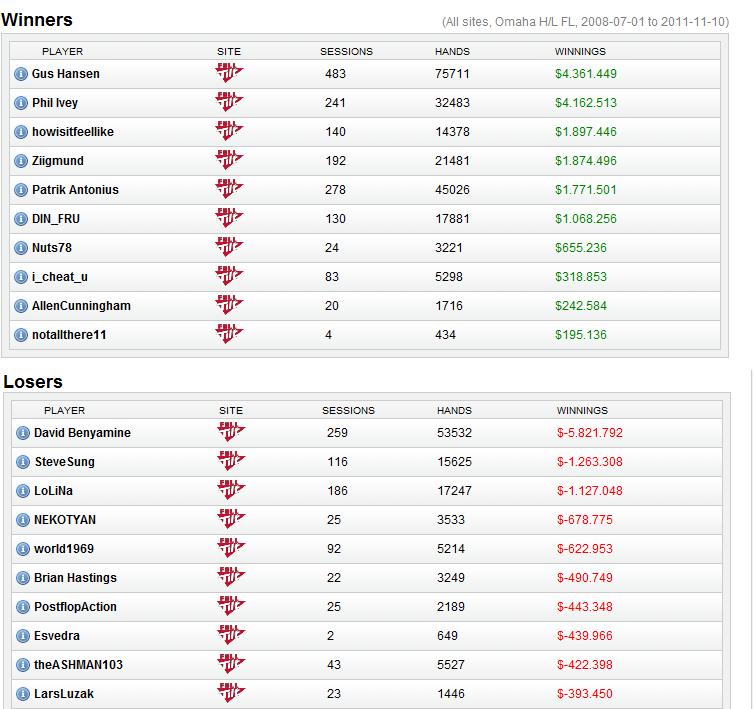Image resolution: width=754 pixels, height=709 pixels.
Task: Click info icon next to DIN_FRU
Action: point(21,219)
